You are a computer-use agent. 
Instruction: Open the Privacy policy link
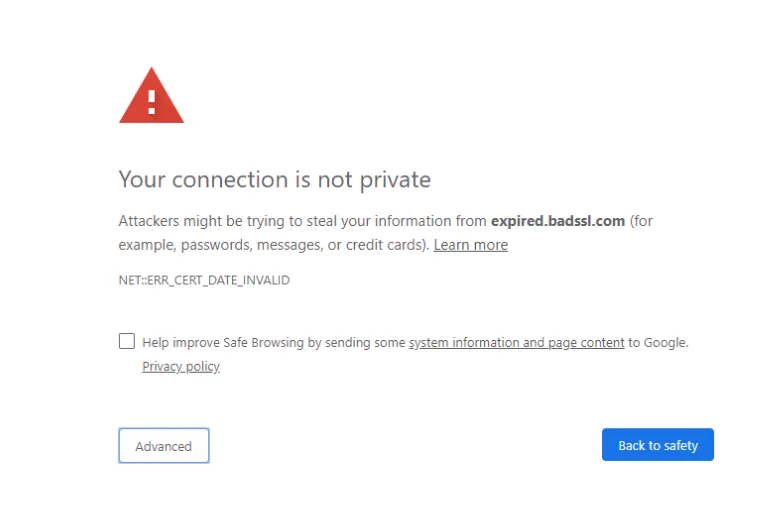181,366
